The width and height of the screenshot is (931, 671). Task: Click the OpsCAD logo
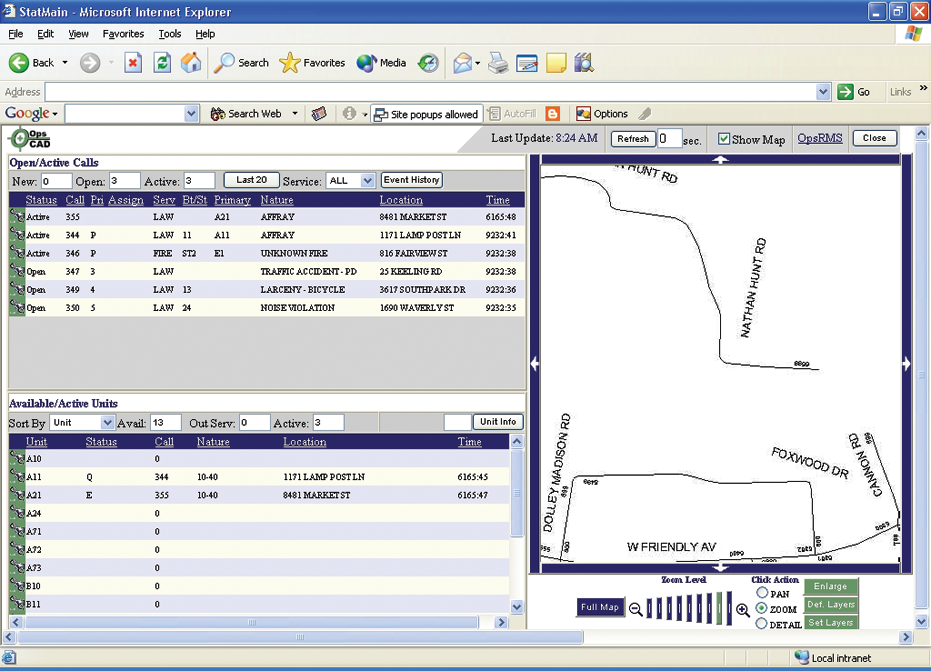30,140
